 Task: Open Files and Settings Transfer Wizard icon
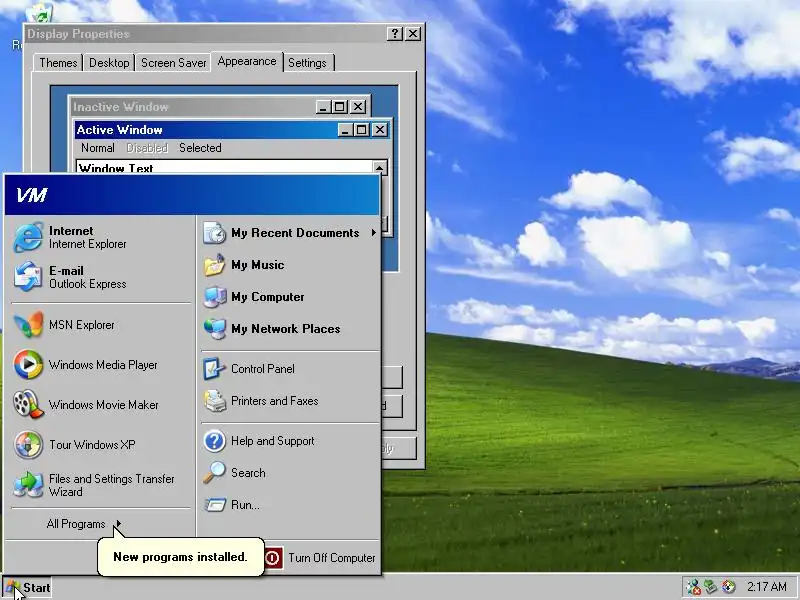(x=28, y=485)
